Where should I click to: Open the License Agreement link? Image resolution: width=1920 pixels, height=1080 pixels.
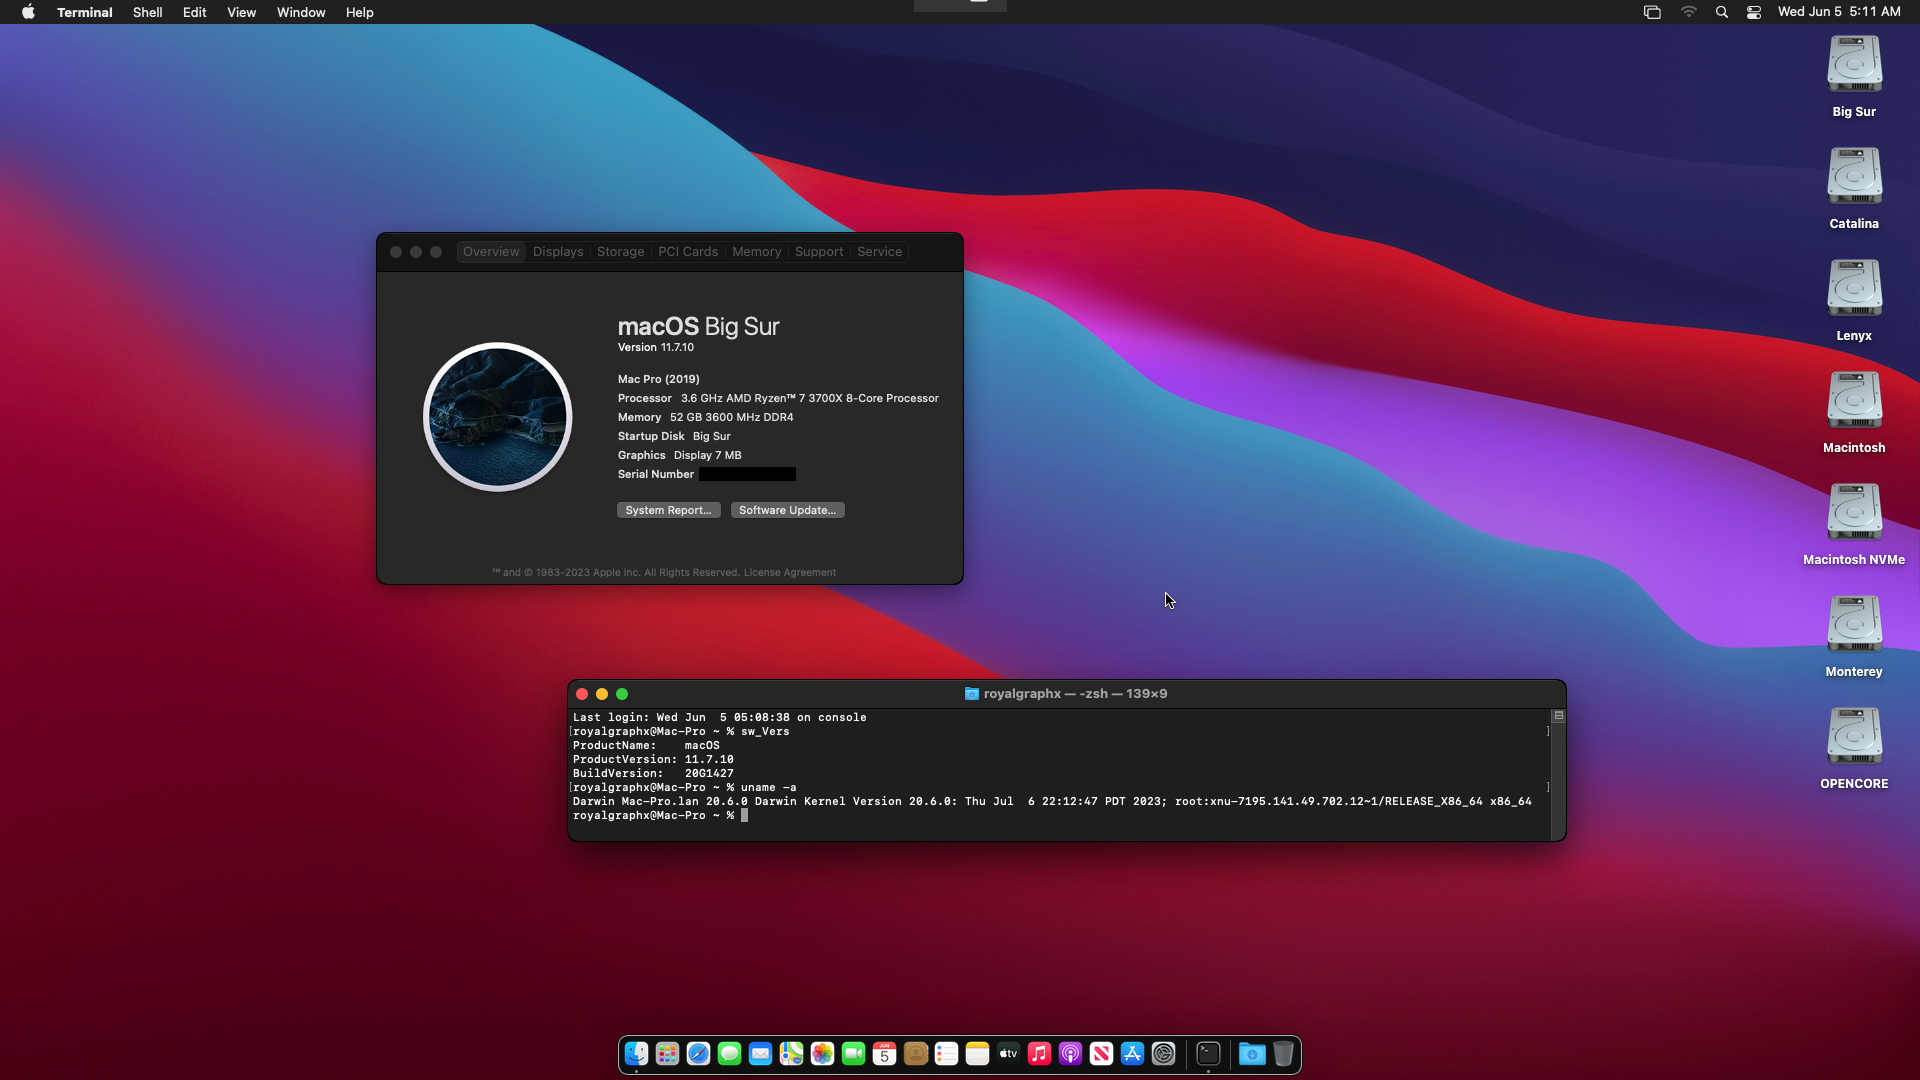click(x=790, y=573)
